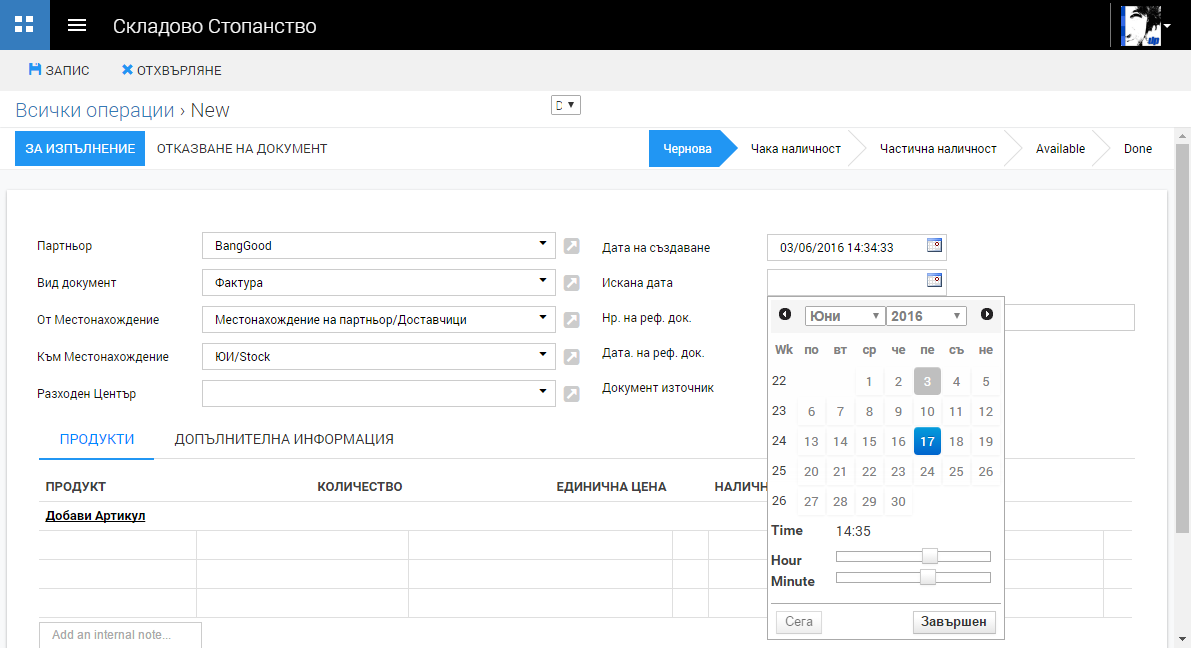Open external link icon next to Партньор
The height and width of the screenshot is (648, 1191).
click(571, 246)
